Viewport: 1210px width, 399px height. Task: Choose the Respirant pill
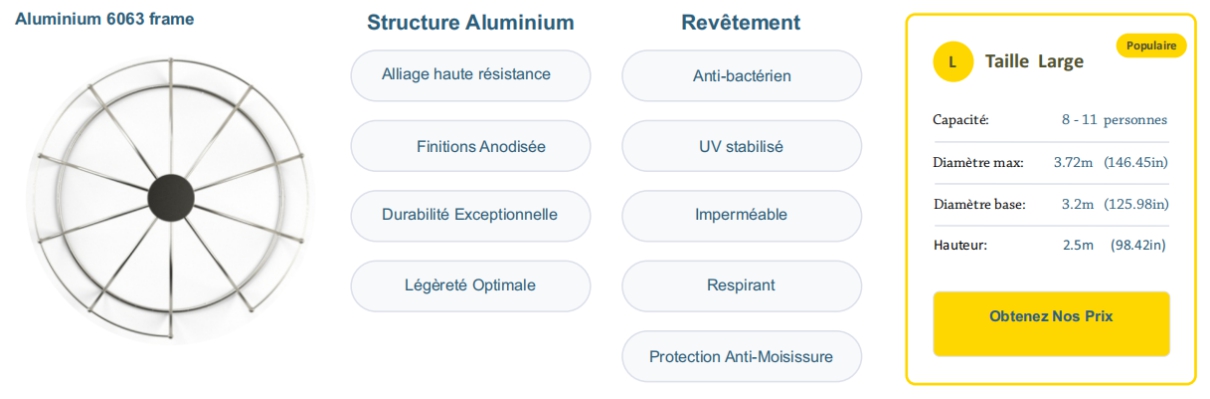tap(741, 286)
